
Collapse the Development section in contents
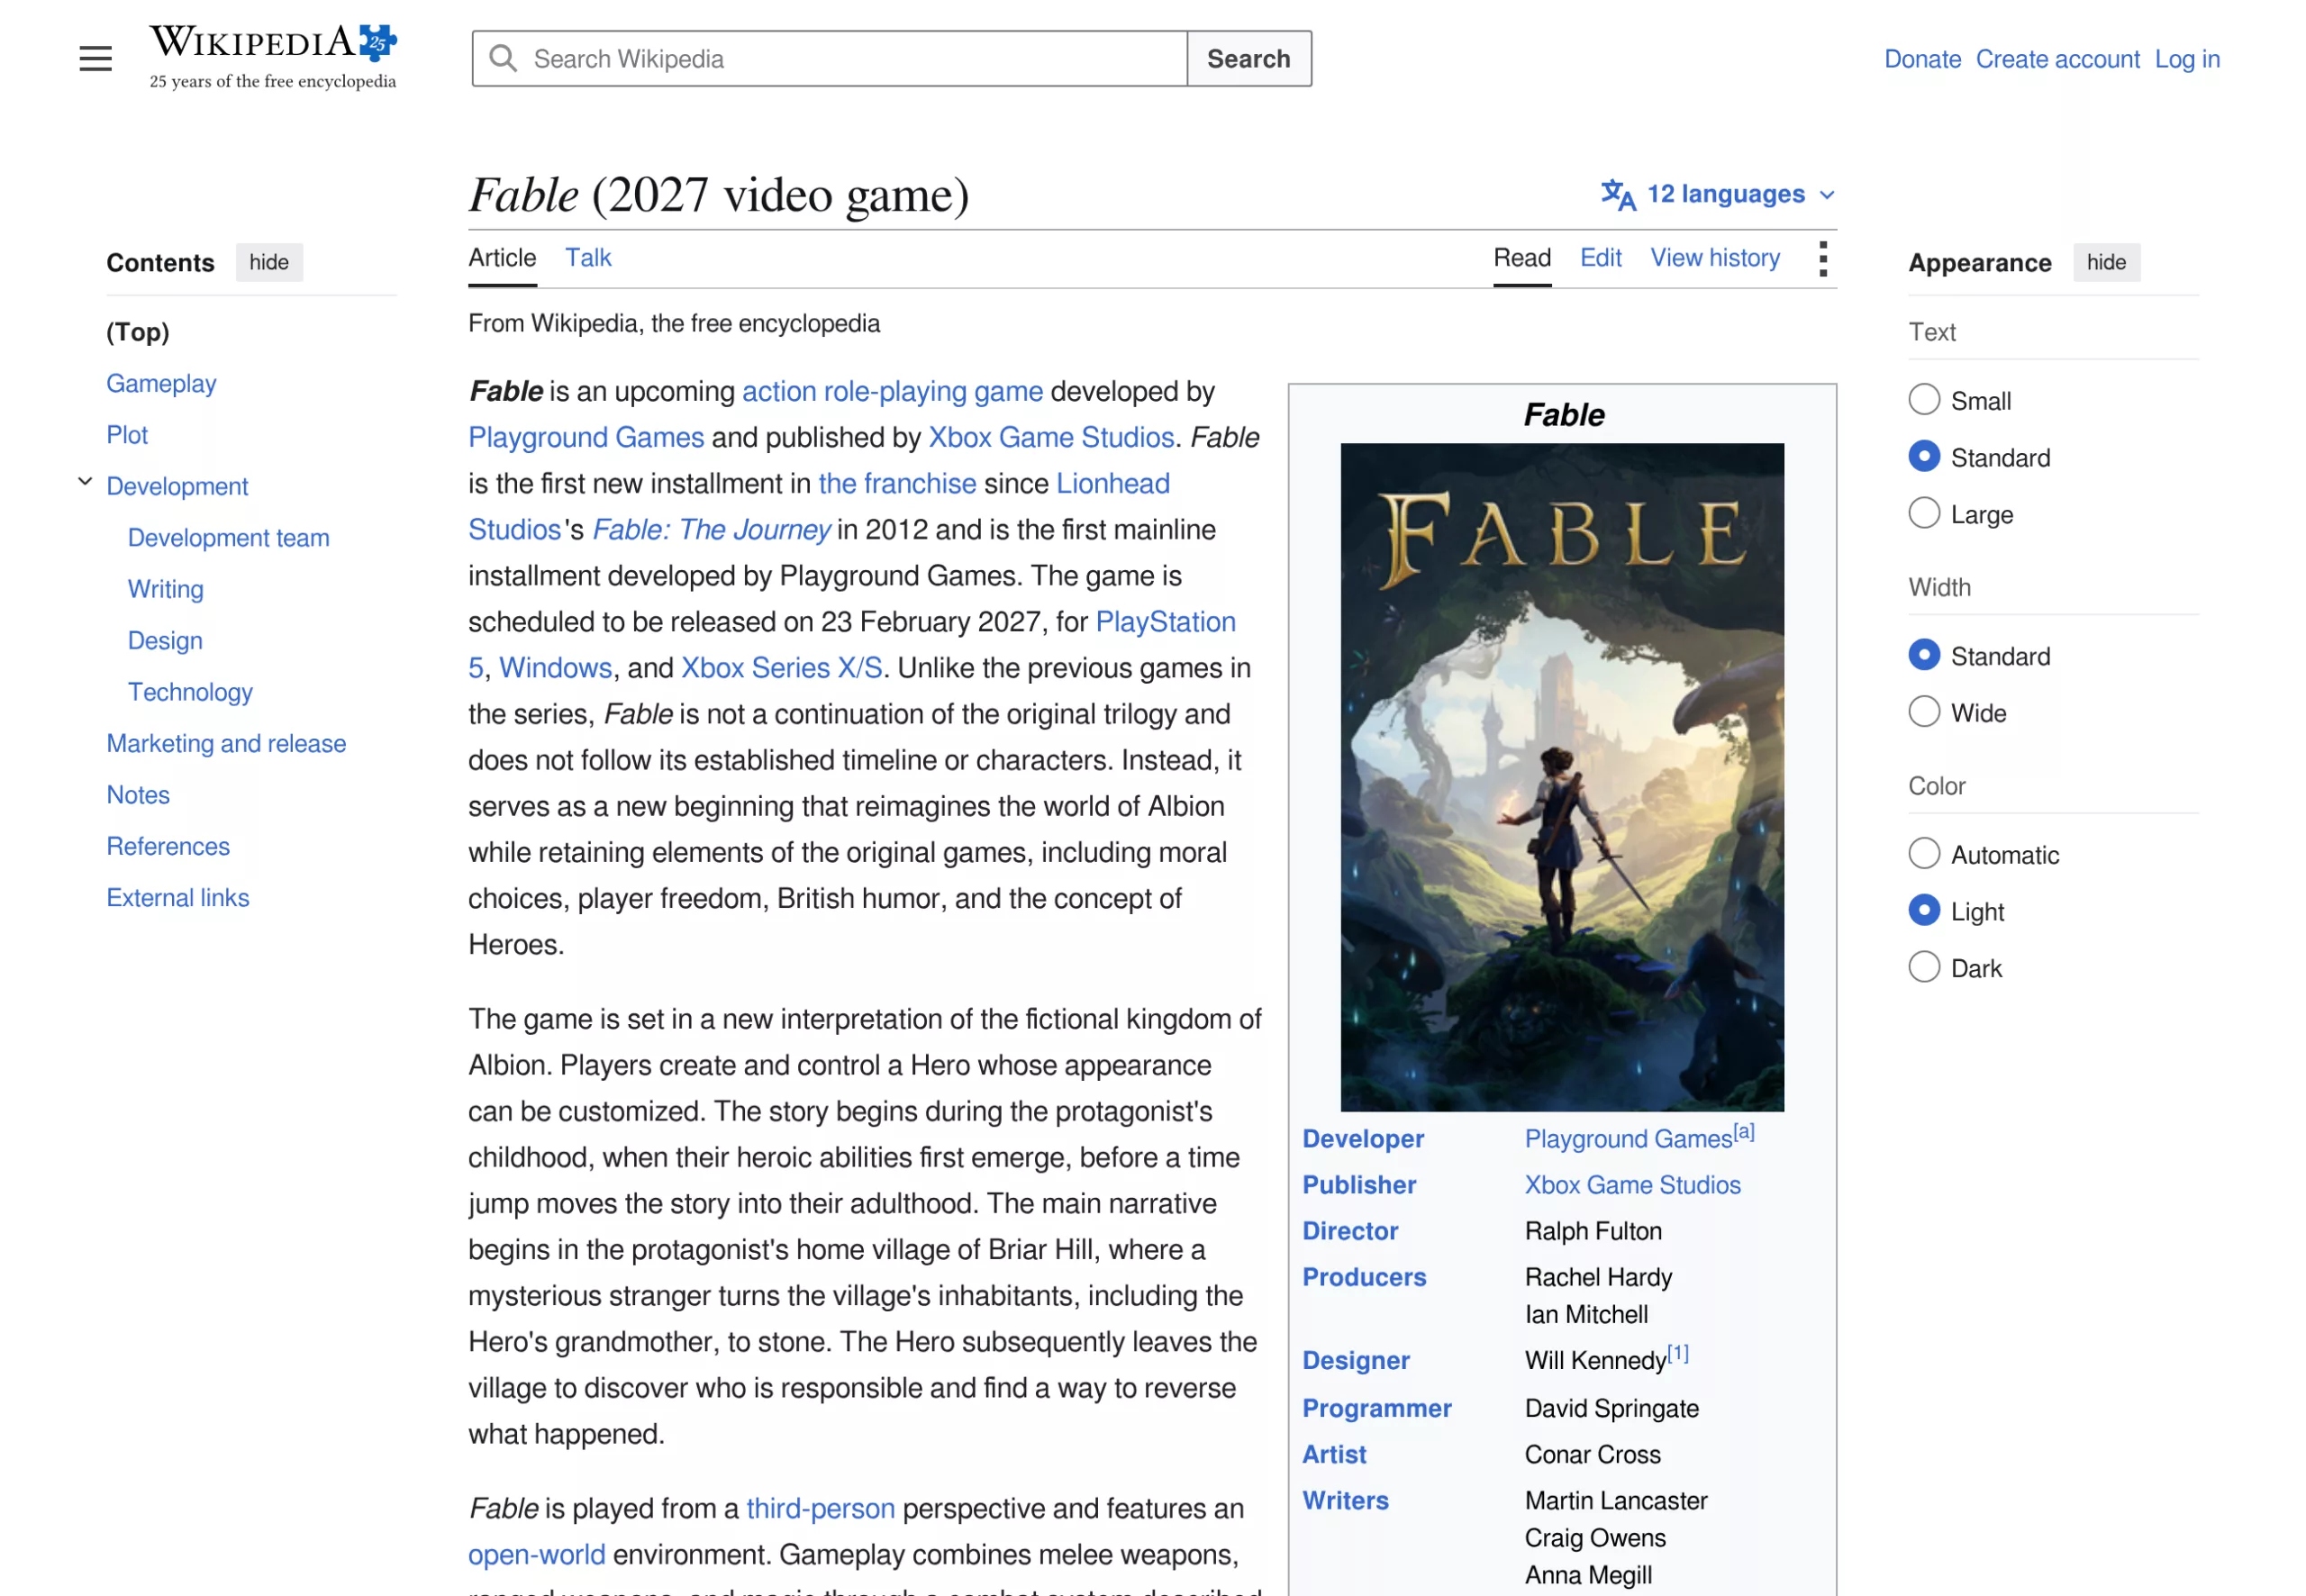(x=85, y=482)
